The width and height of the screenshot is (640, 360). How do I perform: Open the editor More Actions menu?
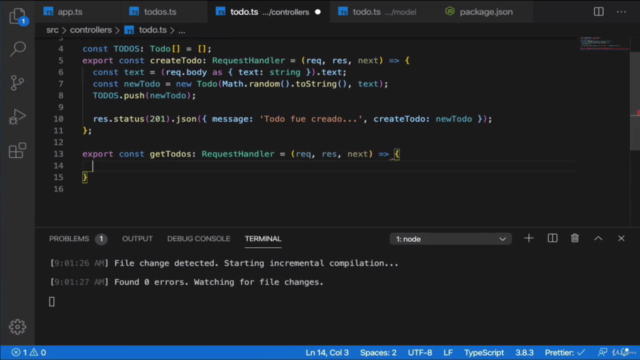(x=621, y=12)
